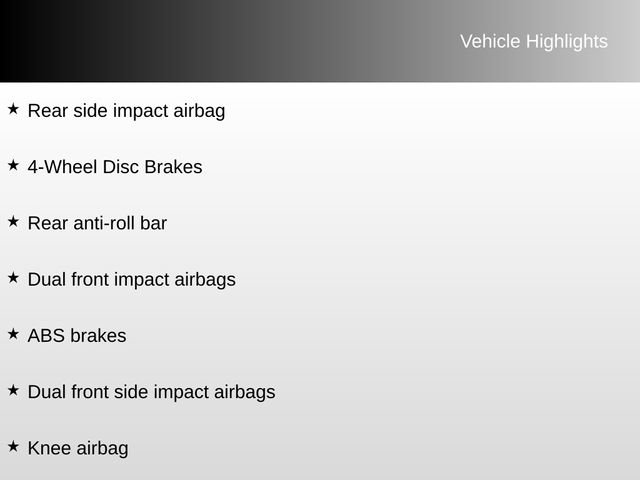
Task: Select the ABS brakes list entry
Action: (x=77, y=336)
